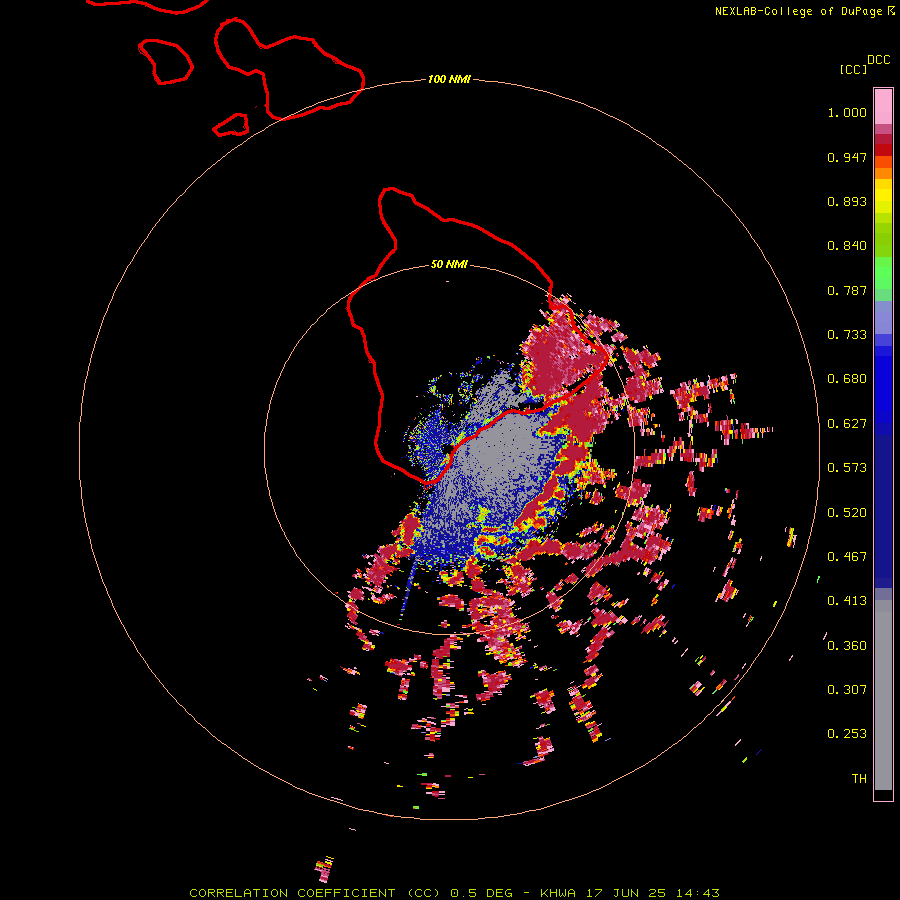900x900 pixels.
Task: Pick the orange color bar swatch
Action: click(x=883, y=173)
